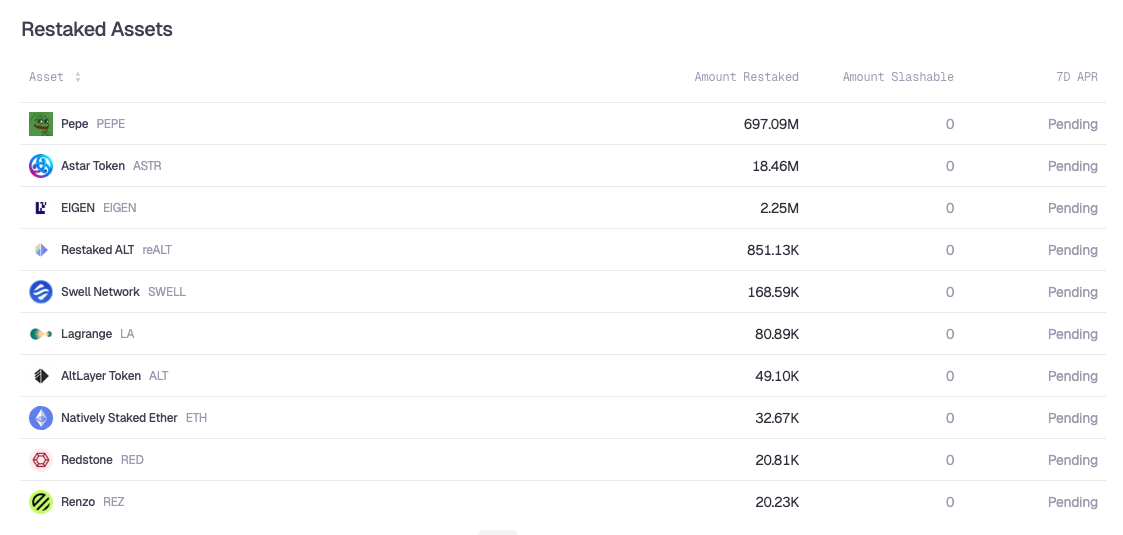Click the 7D APR column header
This screenshot has width=1123, height=535.
tap(1076, 77)
